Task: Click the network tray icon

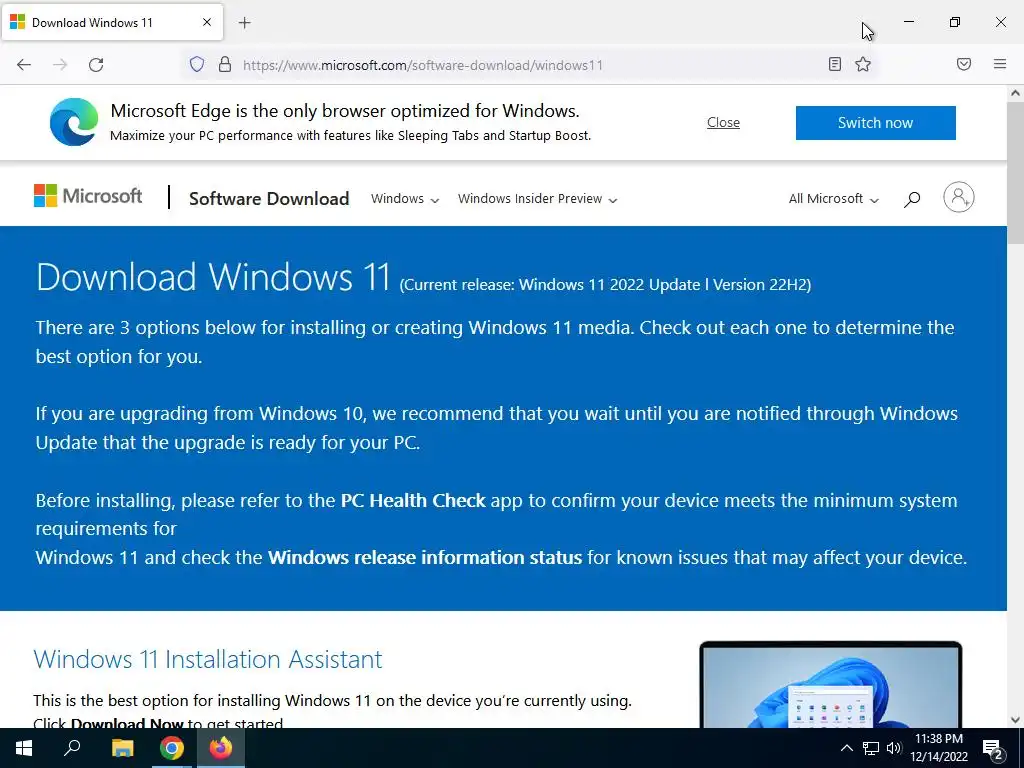Action: coord(871,748)
